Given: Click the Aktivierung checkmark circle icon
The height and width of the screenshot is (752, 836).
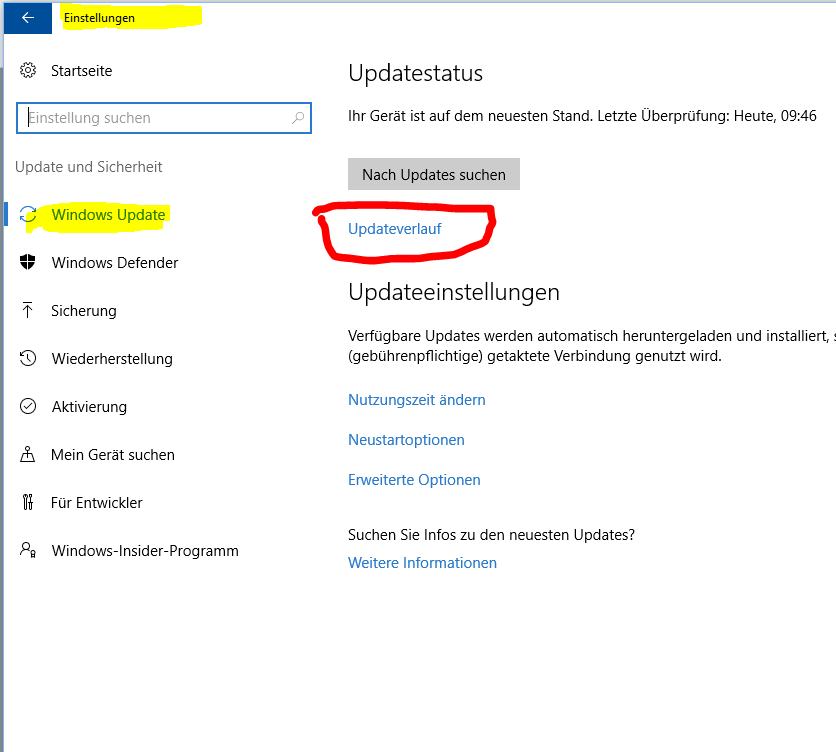Looking at the screenshot, I should (x=28, y=406).
